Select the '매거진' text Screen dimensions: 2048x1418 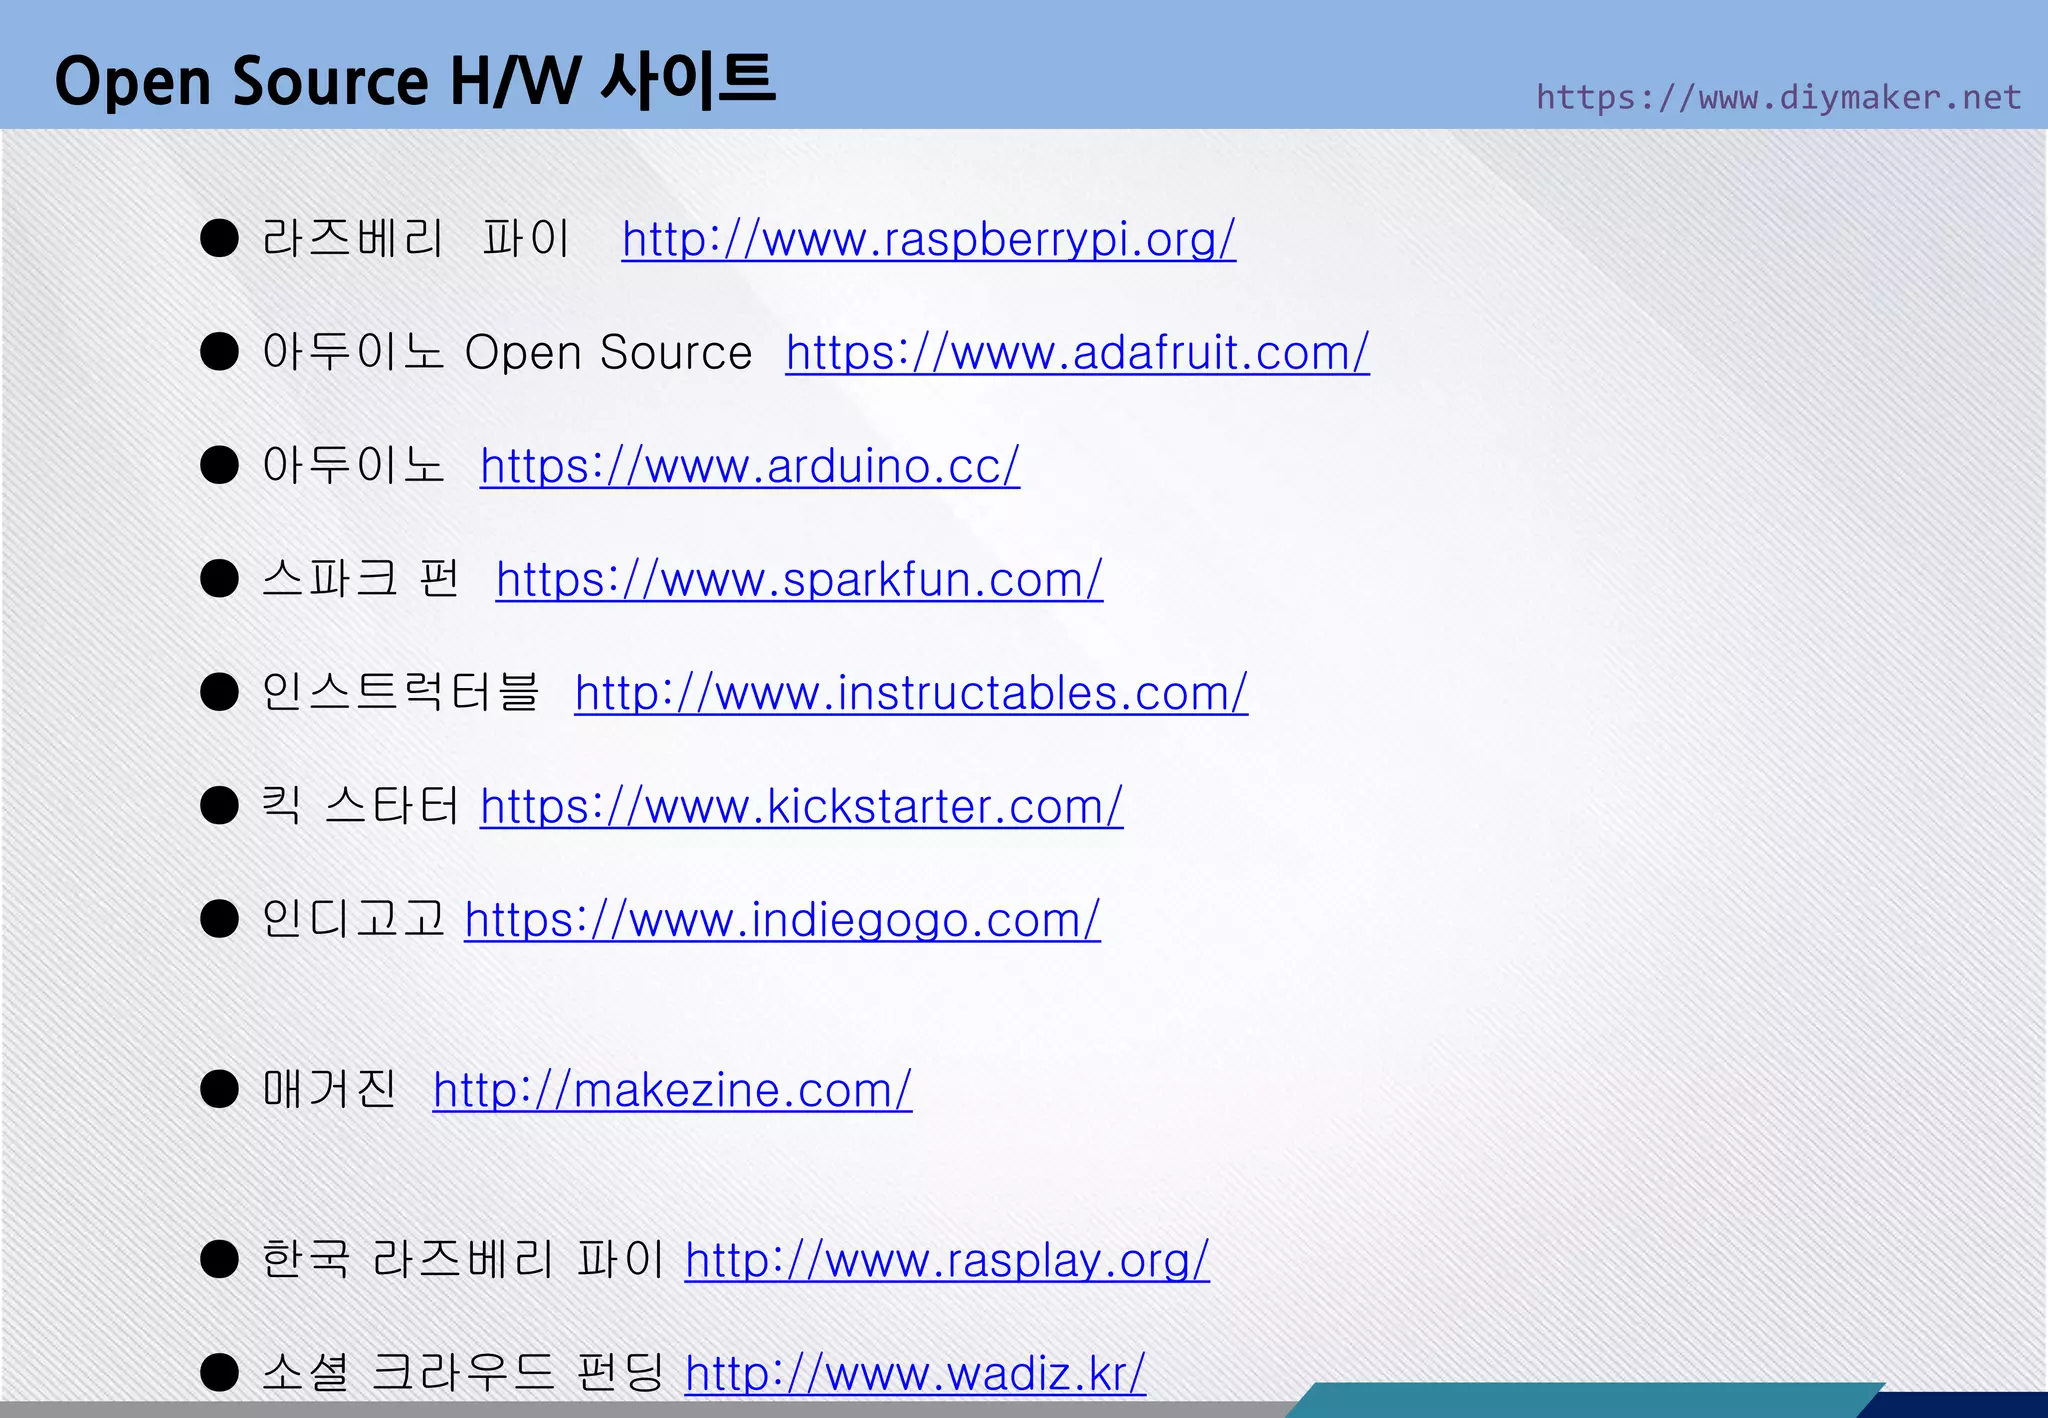tap(329, 1088)
